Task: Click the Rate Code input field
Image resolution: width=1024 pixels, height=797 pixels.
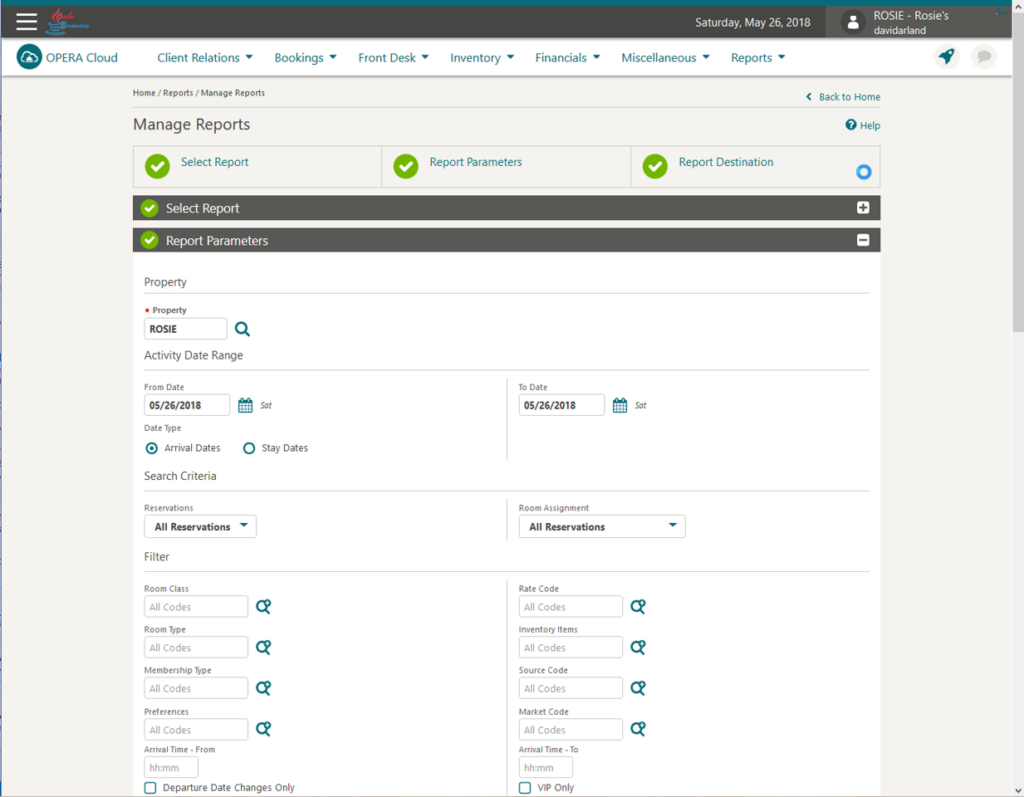Action: point(571,606)
